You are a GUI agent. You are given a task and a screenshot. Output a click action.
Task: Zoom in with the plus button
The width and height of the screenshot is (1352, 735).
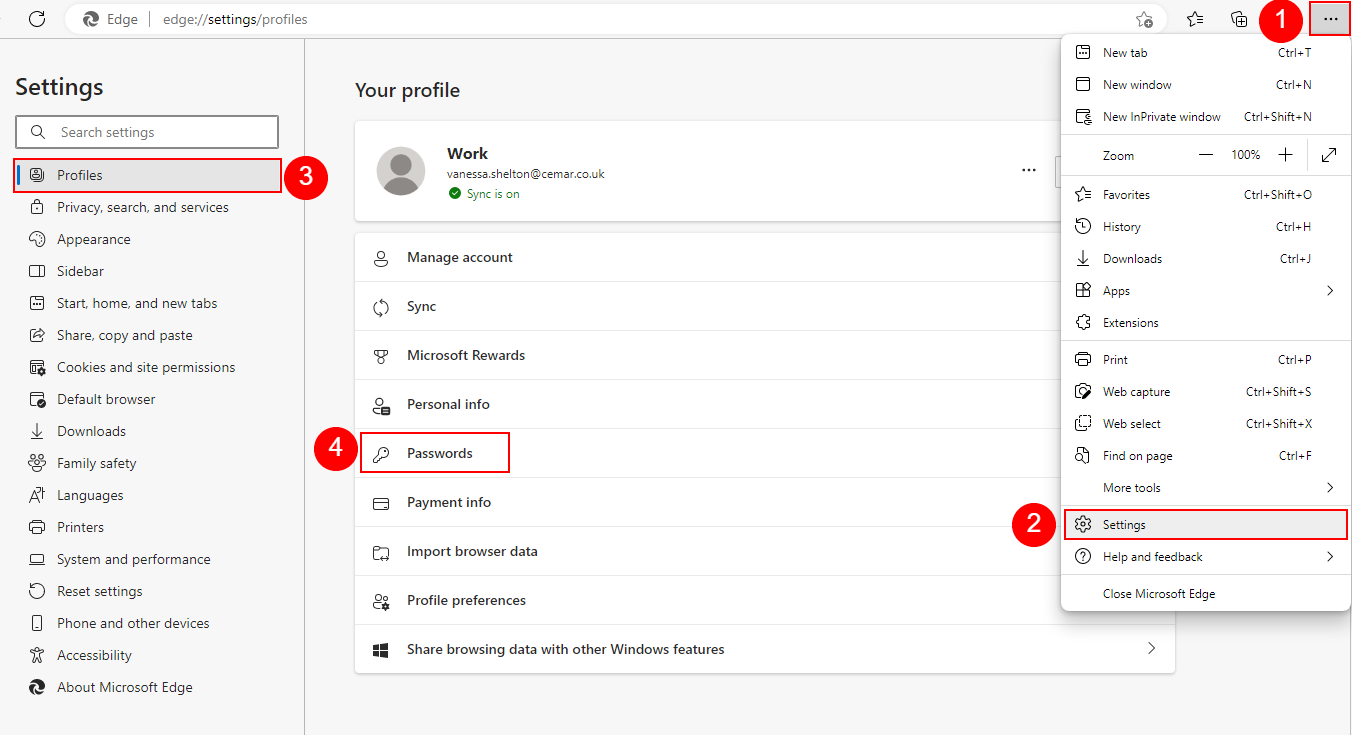[x=1285, y=155]
